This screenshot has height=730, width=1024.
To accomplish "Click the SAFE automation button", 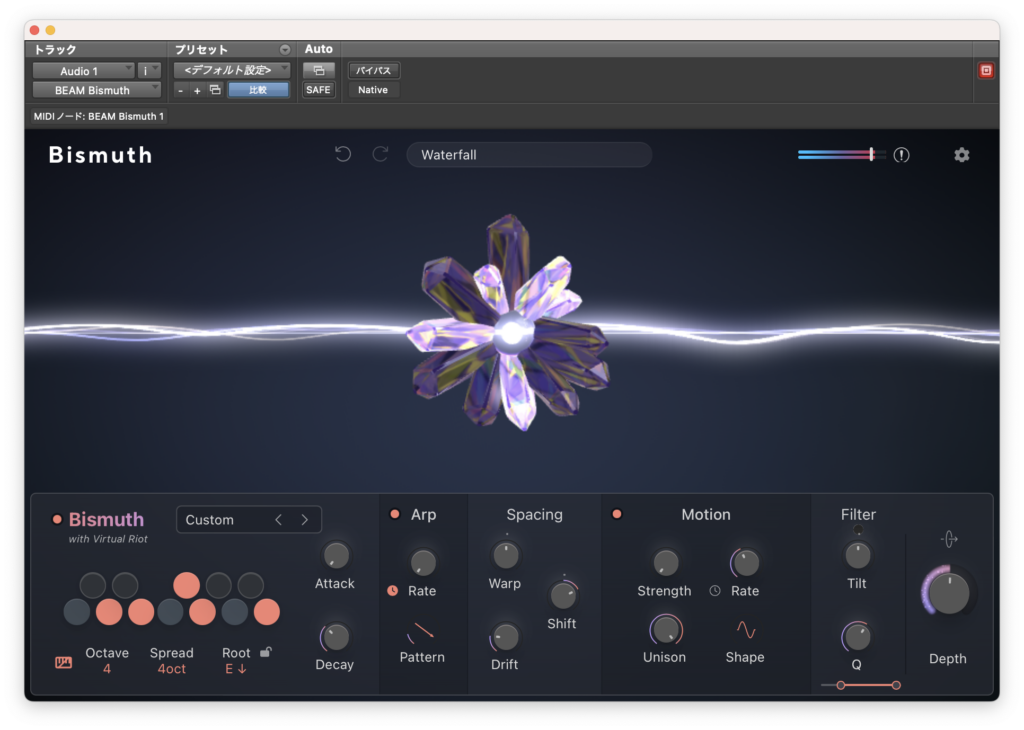I will (x=319, y=90).
